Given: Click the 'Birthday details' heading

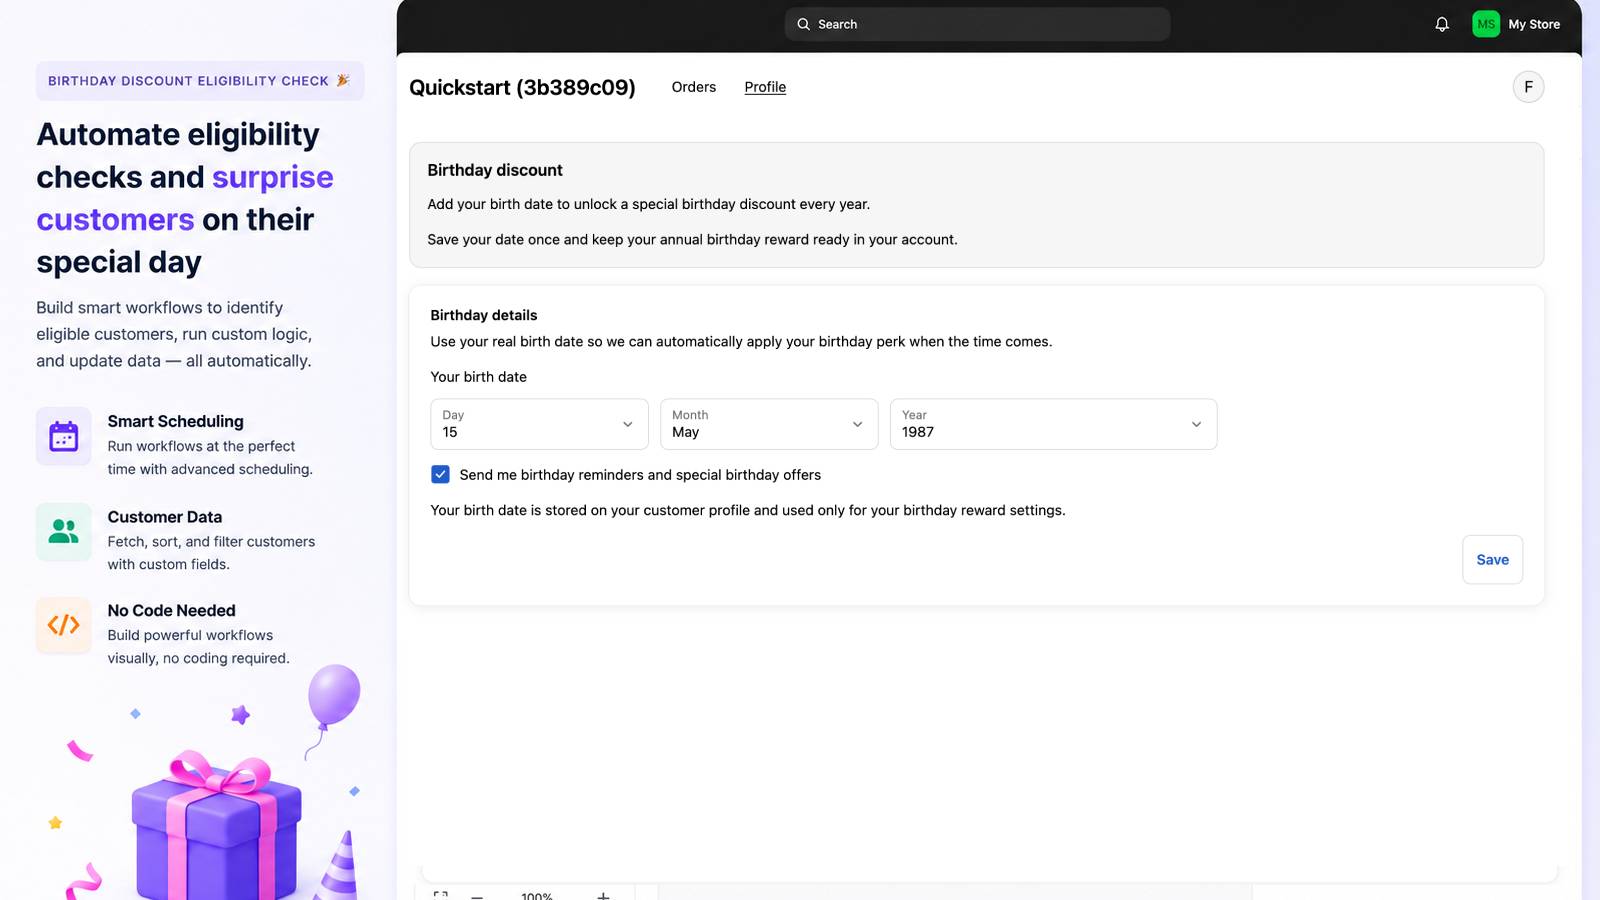Looking at the screenshot, I should (x=484, y=315).
